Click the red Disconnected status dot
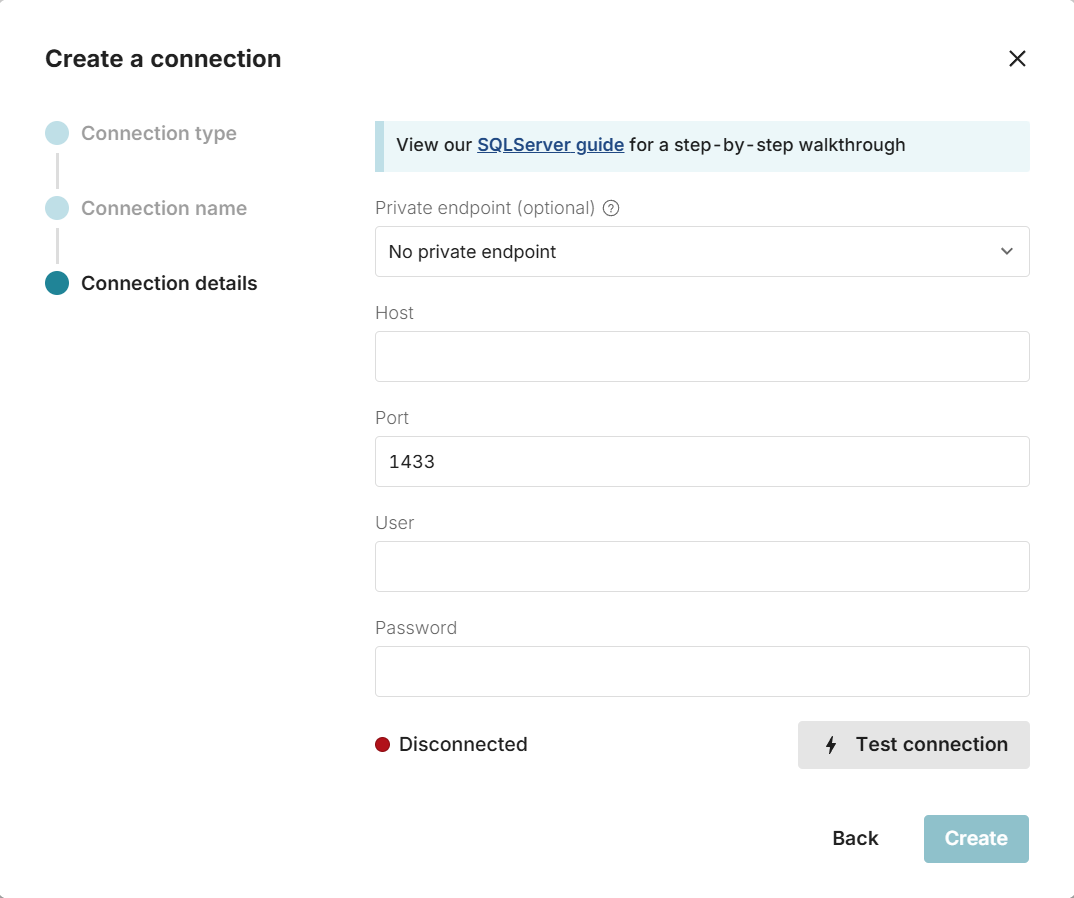The image size is (1074, 898). (382, 744)
